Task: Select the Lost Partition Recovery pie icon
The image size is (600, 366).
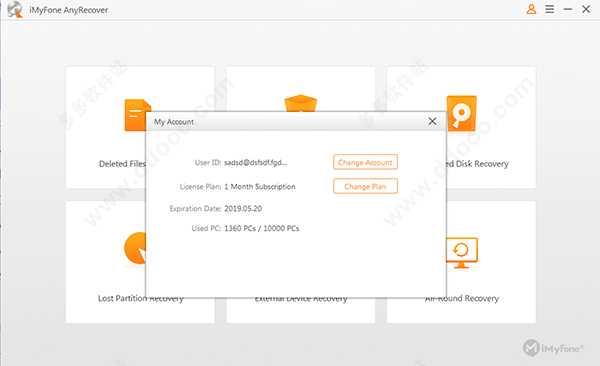Action: click(x=135, y=248)
